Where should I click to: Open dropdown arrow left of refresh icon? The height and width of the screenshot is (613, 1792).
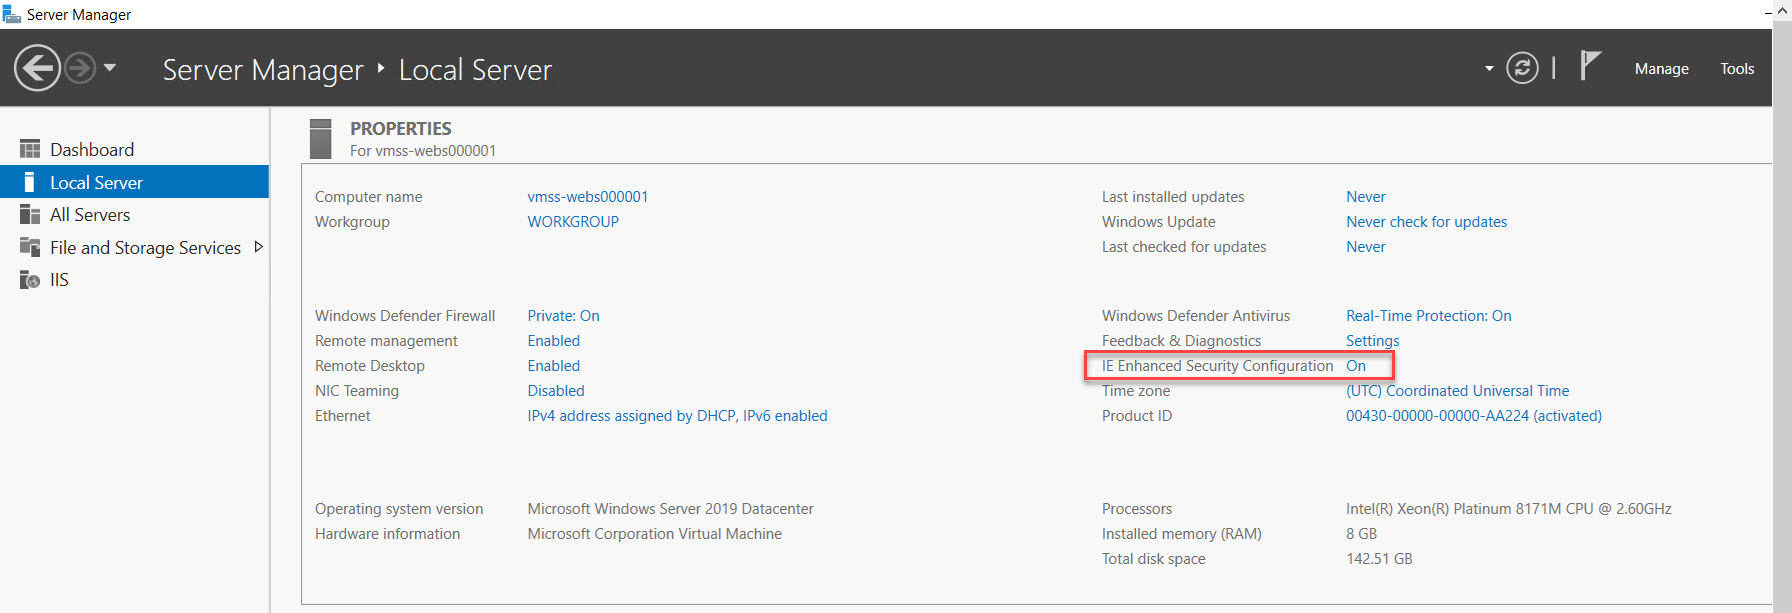click(x=1489, y=69)
